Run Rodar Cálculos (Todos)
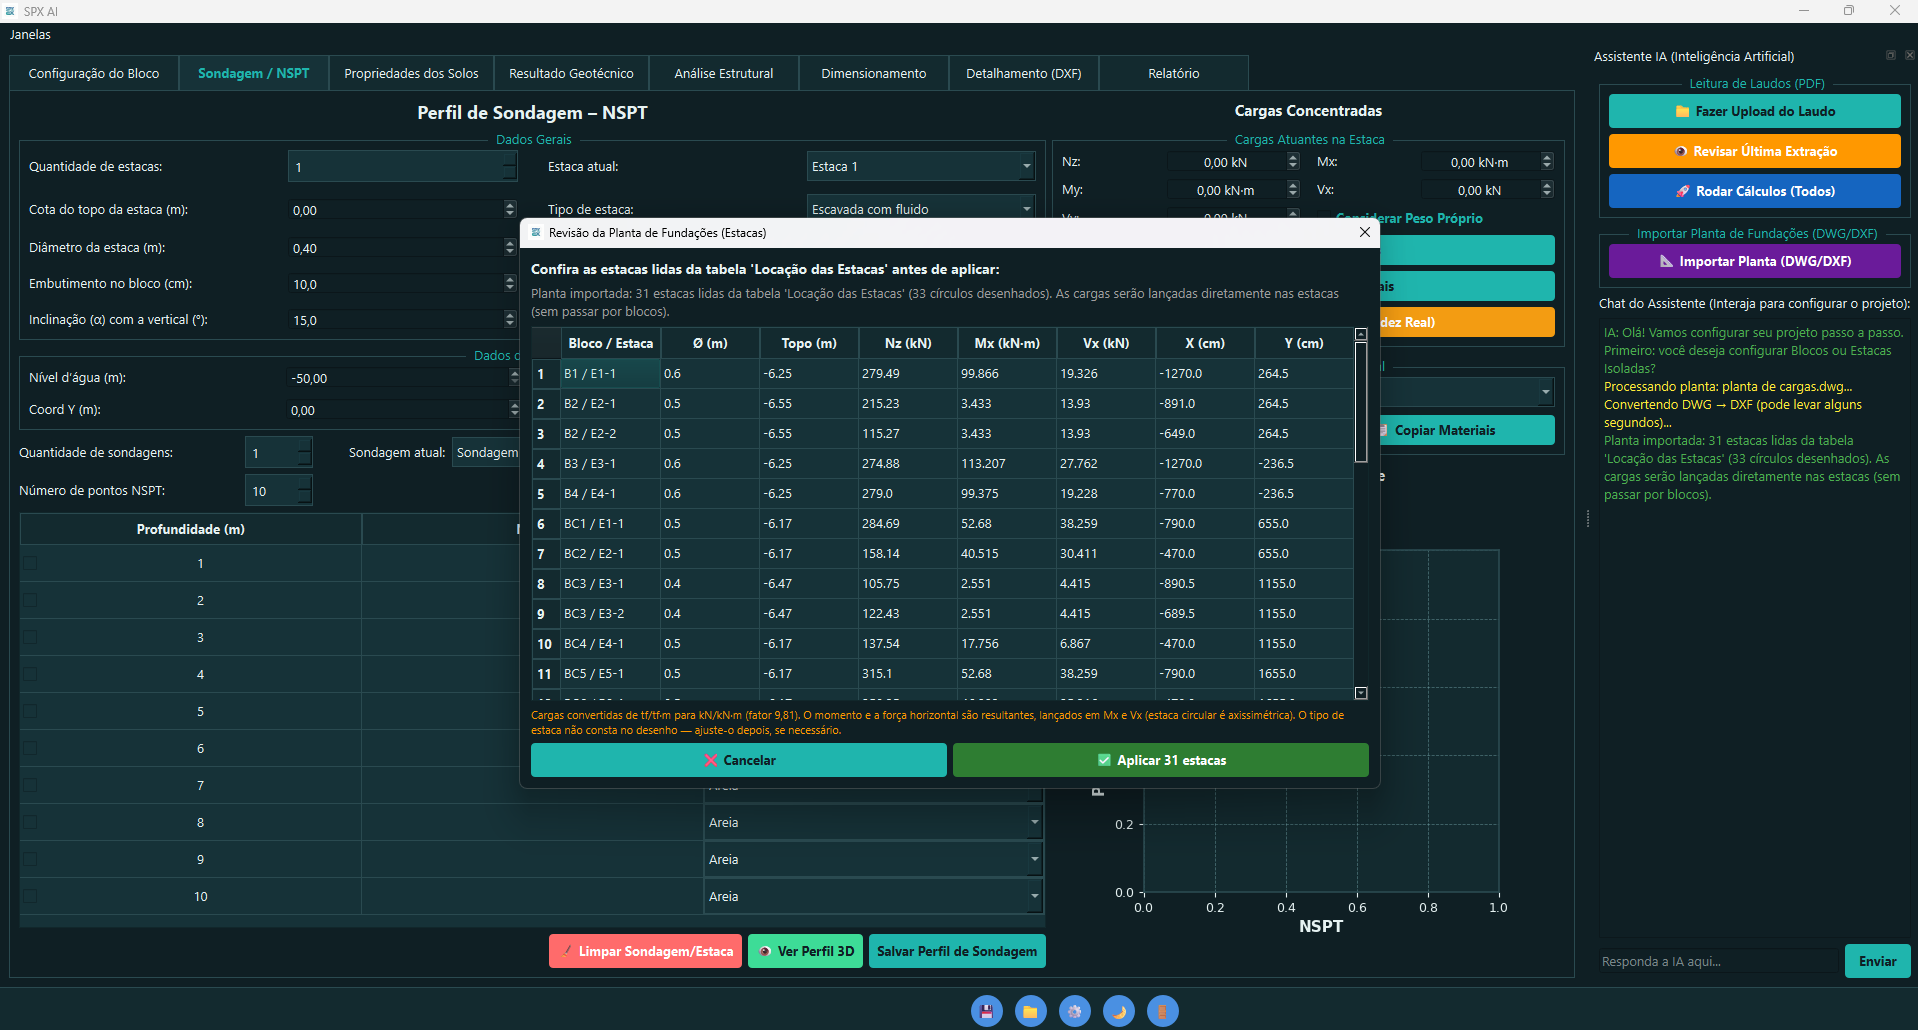 [x=1754, y=191]
